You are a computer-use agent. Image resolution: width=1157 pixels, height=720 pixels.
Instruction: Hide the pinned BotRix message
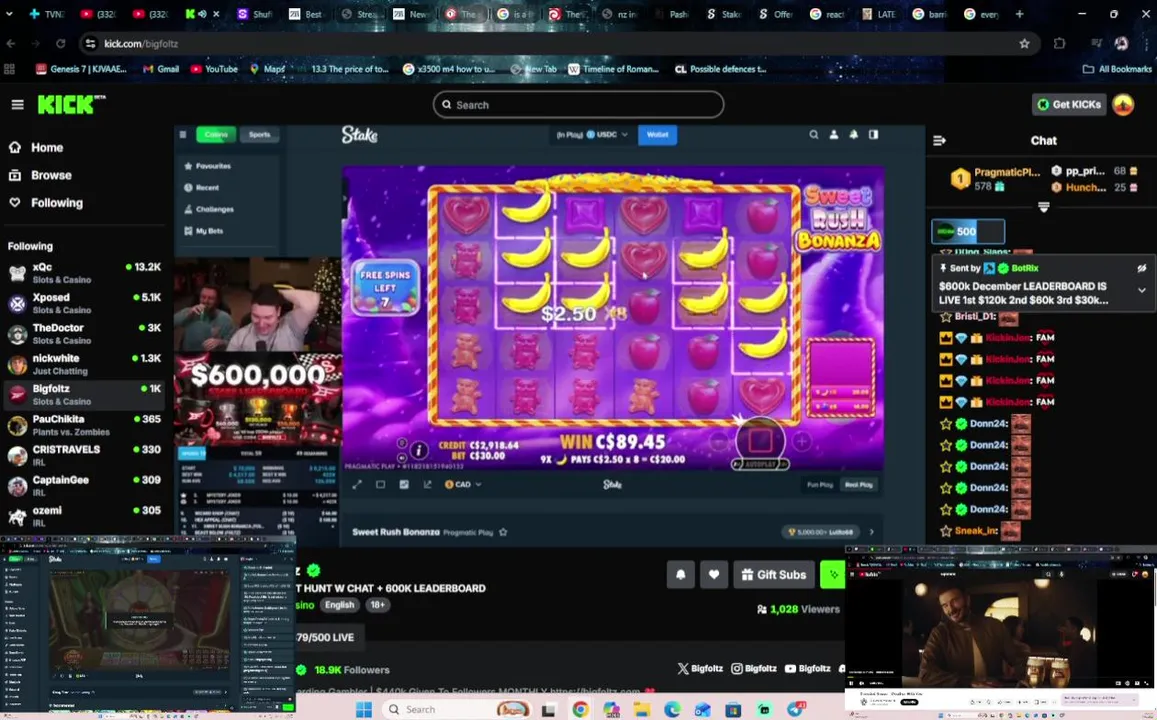click(x=1142, y=269)
